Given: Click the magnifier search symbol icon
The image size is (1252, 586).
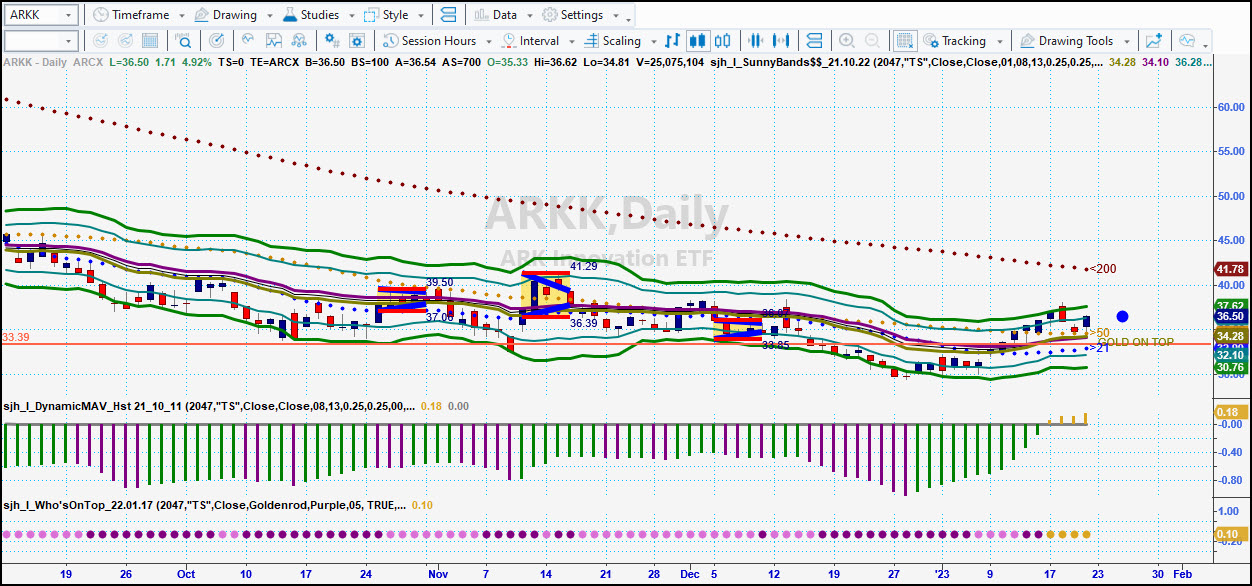Looking at the screenshot, I should (x=184, y=41).
